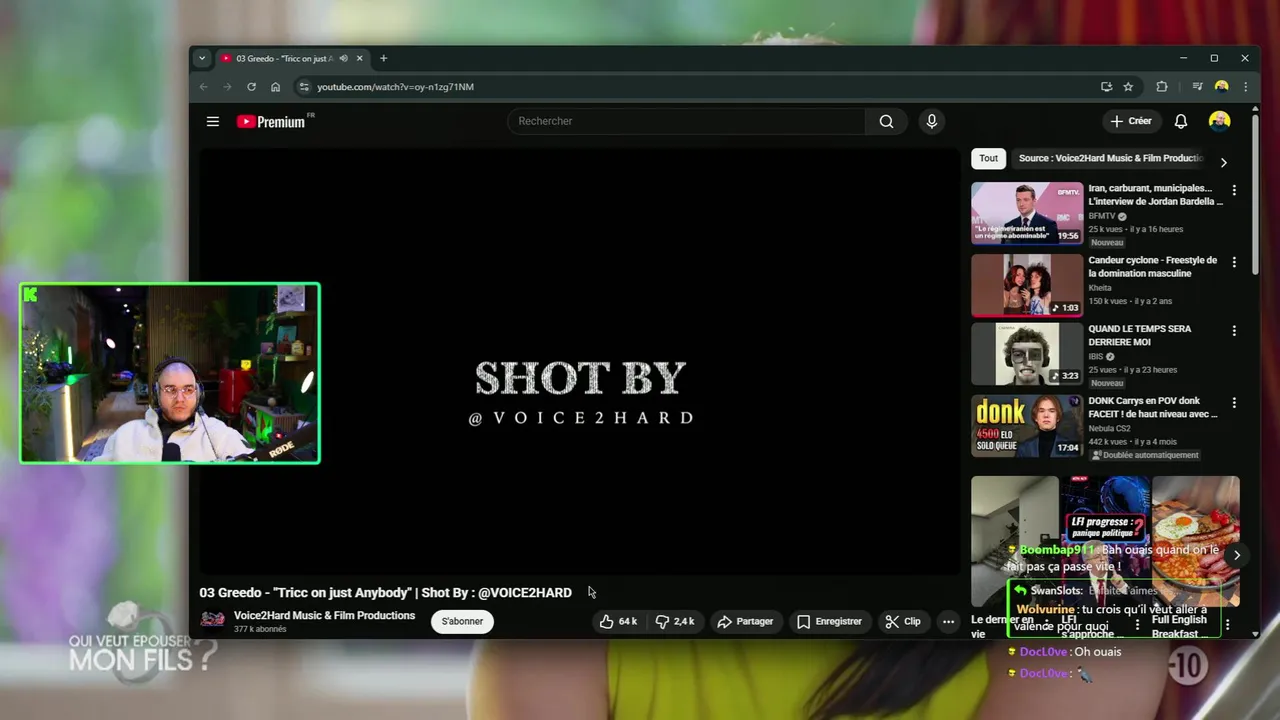Show next Shorts with right arrow

[x=1237, y=555]
